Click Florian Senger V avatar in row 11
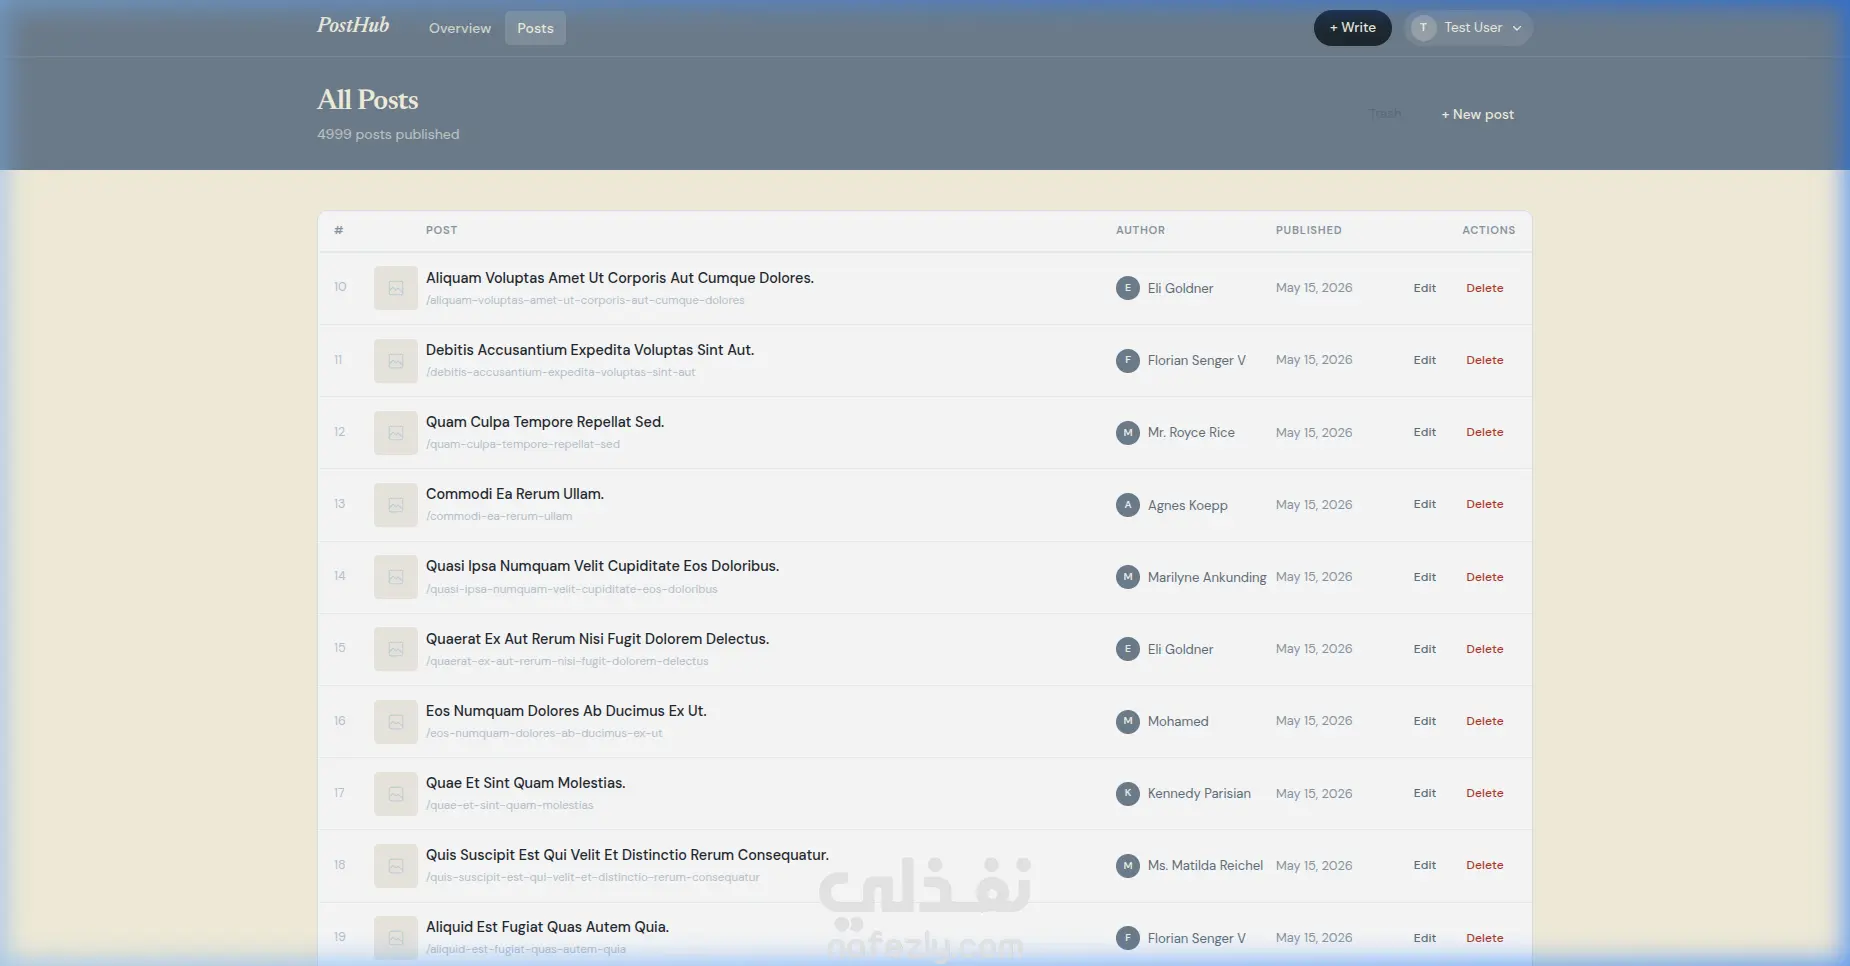This screenshot has height=966, width=1850. [1128, 360]
